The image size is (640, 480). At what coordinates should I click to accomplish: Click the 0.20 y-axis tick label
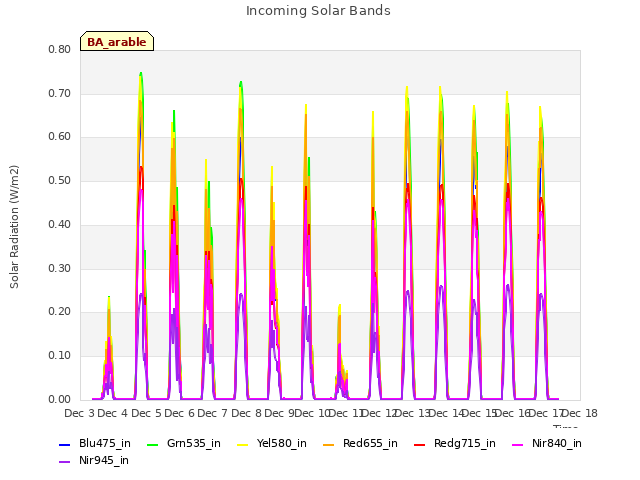pos(59,311)
